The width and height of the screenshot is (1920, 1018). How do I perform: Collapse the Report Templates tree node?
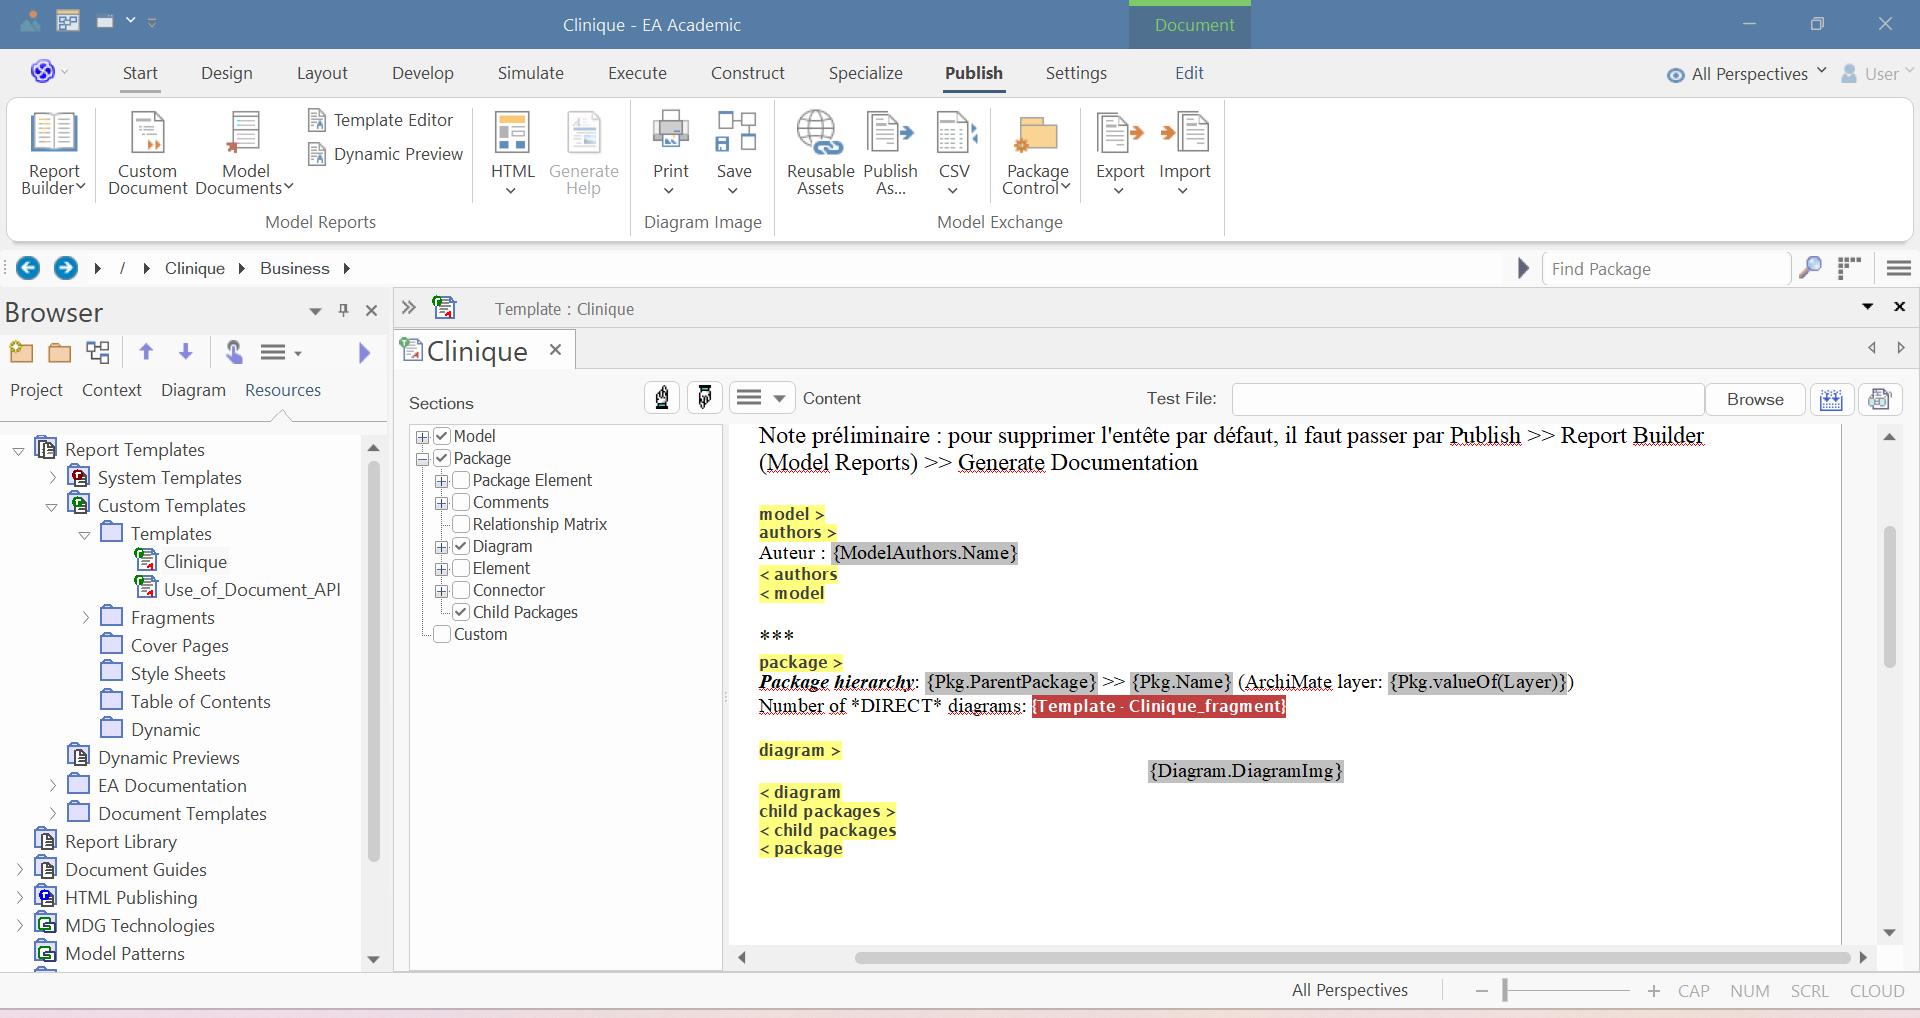[x=19, y=451]
